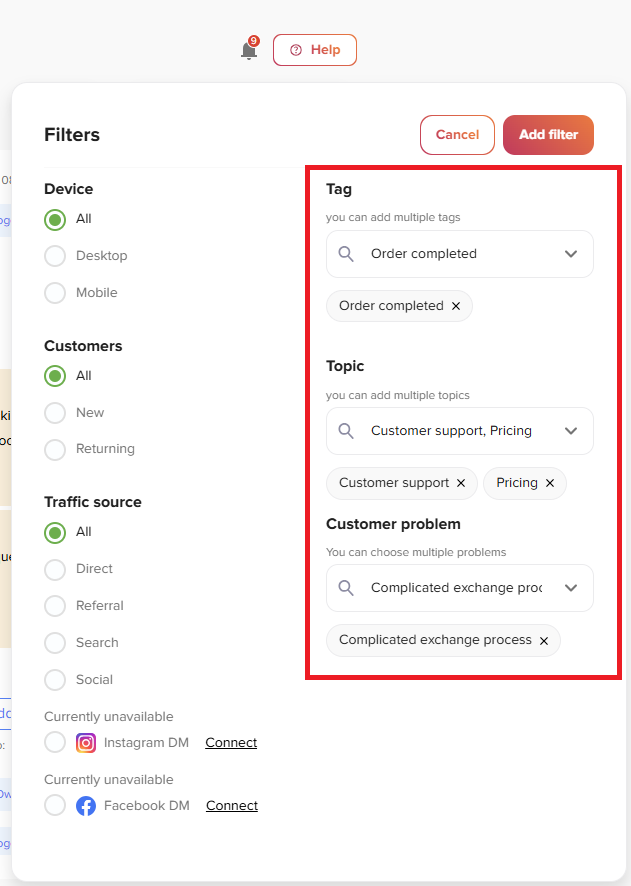Click the Facebook DM logo icon

click(86, 806)
